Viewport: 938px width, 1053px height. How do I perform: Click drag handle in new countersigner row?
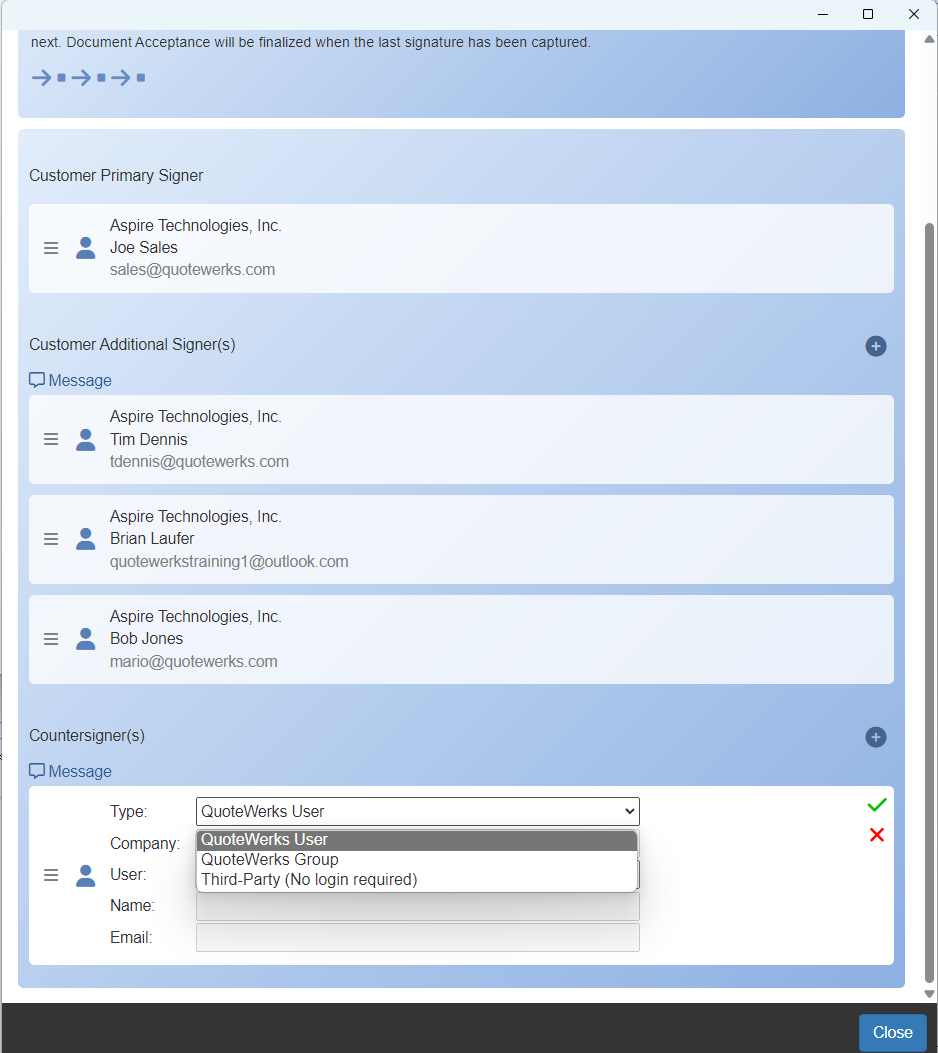[51, 875]
